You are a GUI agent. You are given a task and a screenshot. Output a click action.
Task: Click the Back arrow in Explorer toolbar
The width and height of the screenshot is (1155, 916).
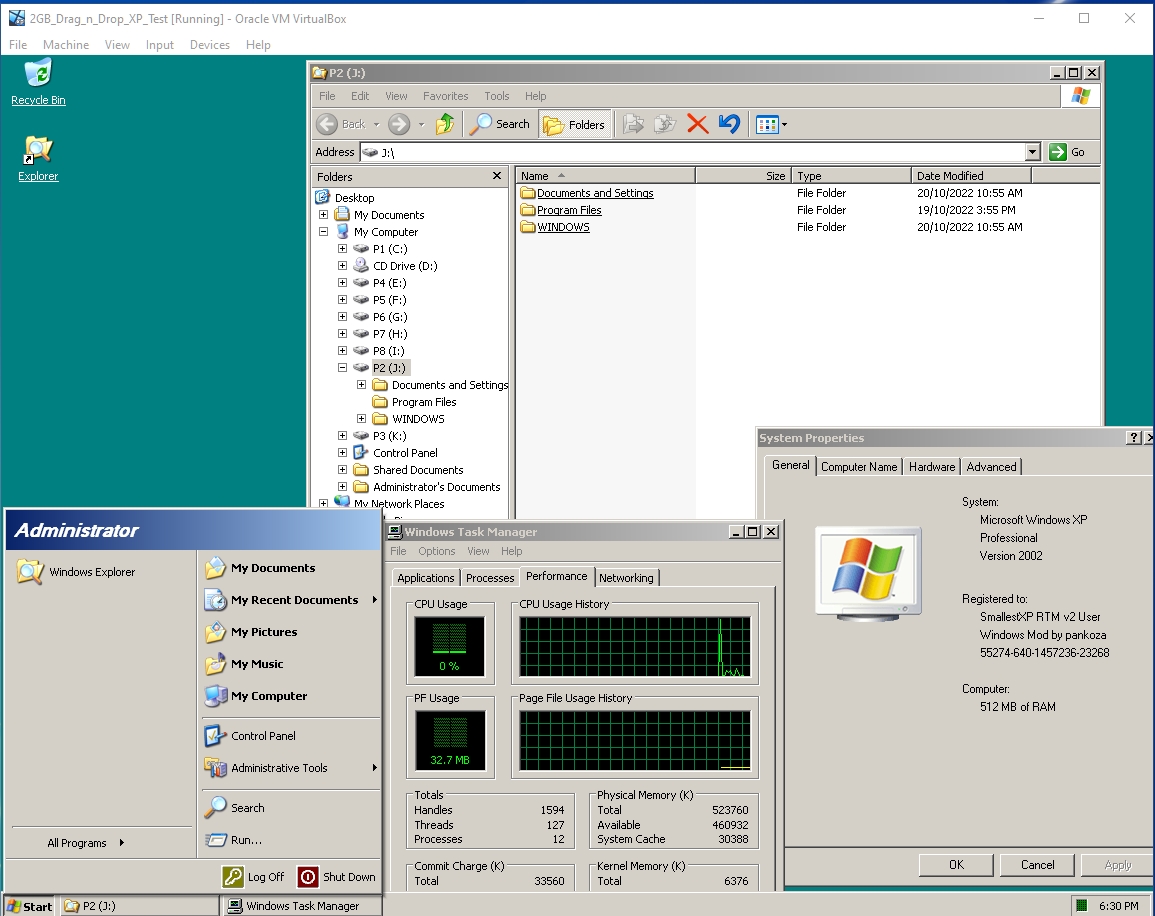[328, 124]
